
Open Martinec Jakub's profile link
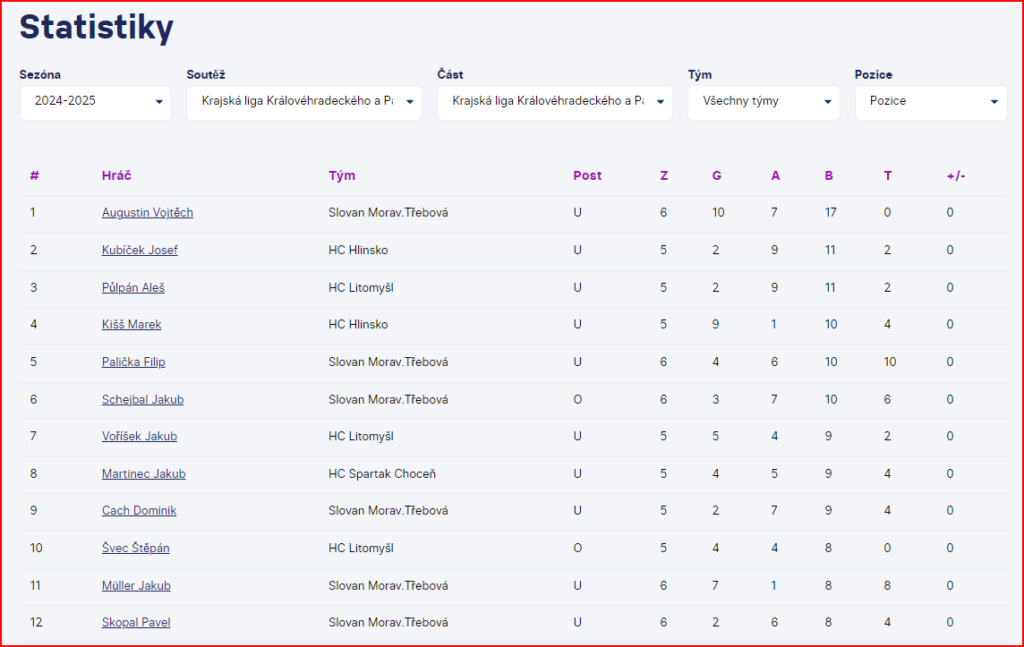point(143,474)
